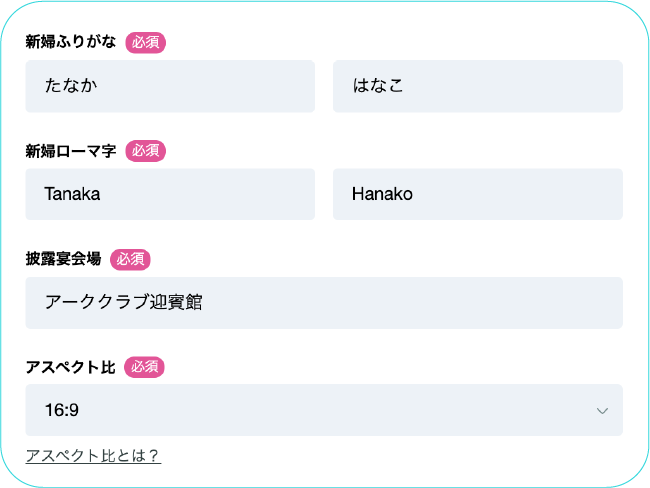Image resolution: width=650 pixels, height=488 pixels.
Task: Click the 必須 badge beside 披露宴会場
Action: click(130, 259)
